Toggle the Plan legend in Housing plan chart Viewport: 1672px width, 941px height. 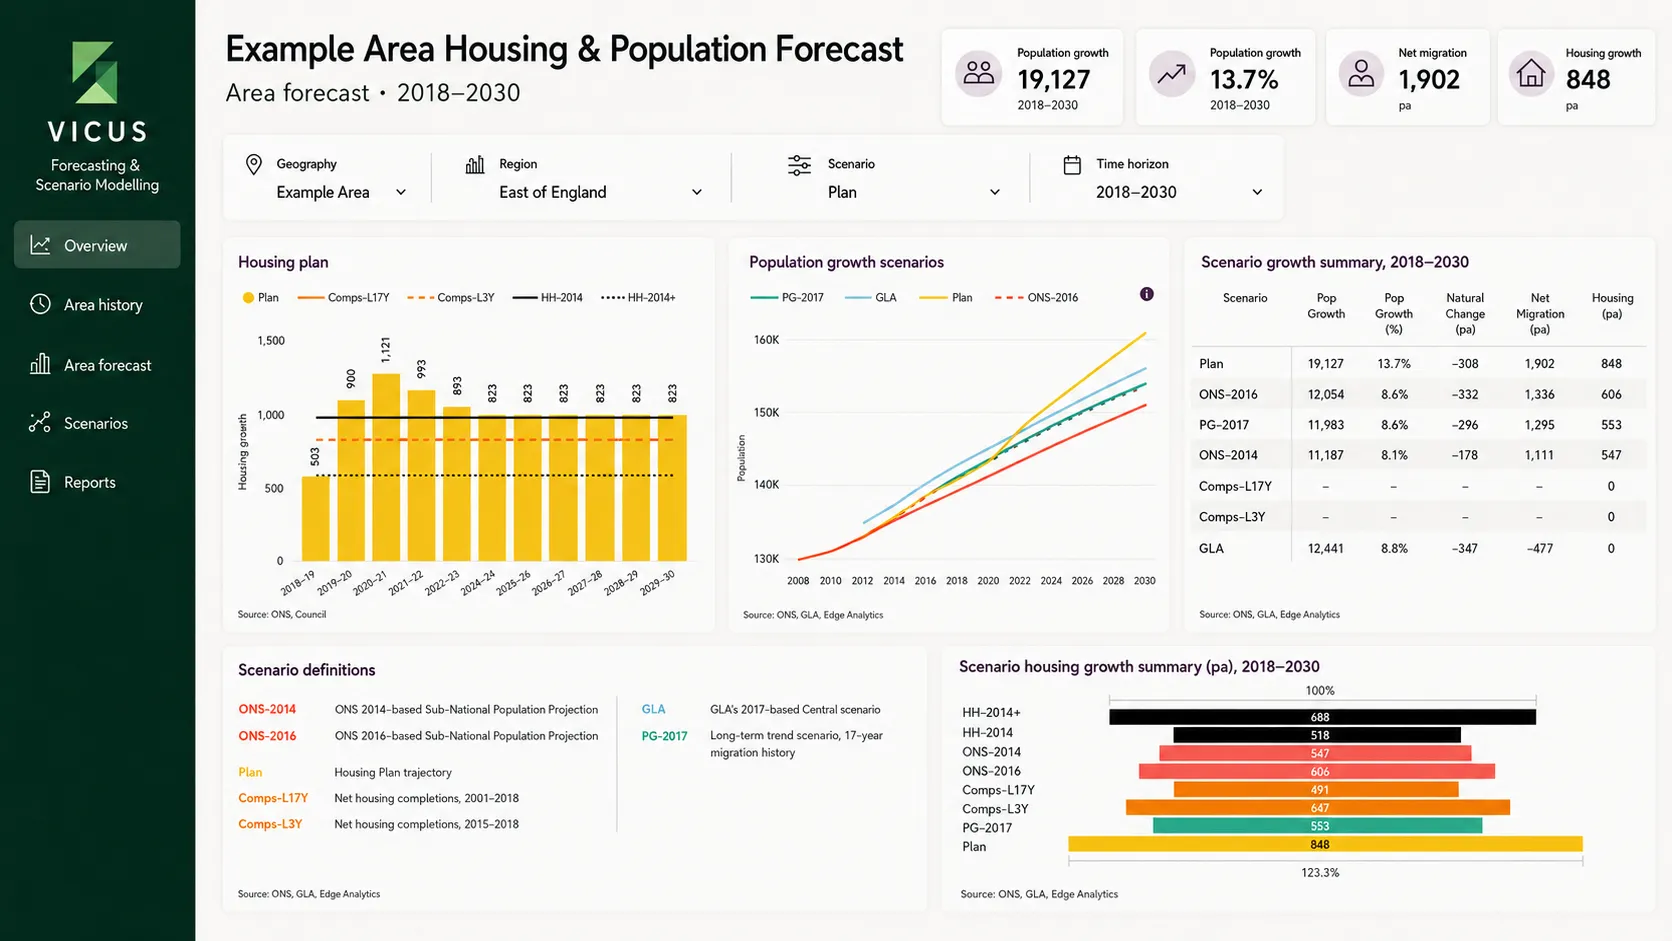point(261,297)
